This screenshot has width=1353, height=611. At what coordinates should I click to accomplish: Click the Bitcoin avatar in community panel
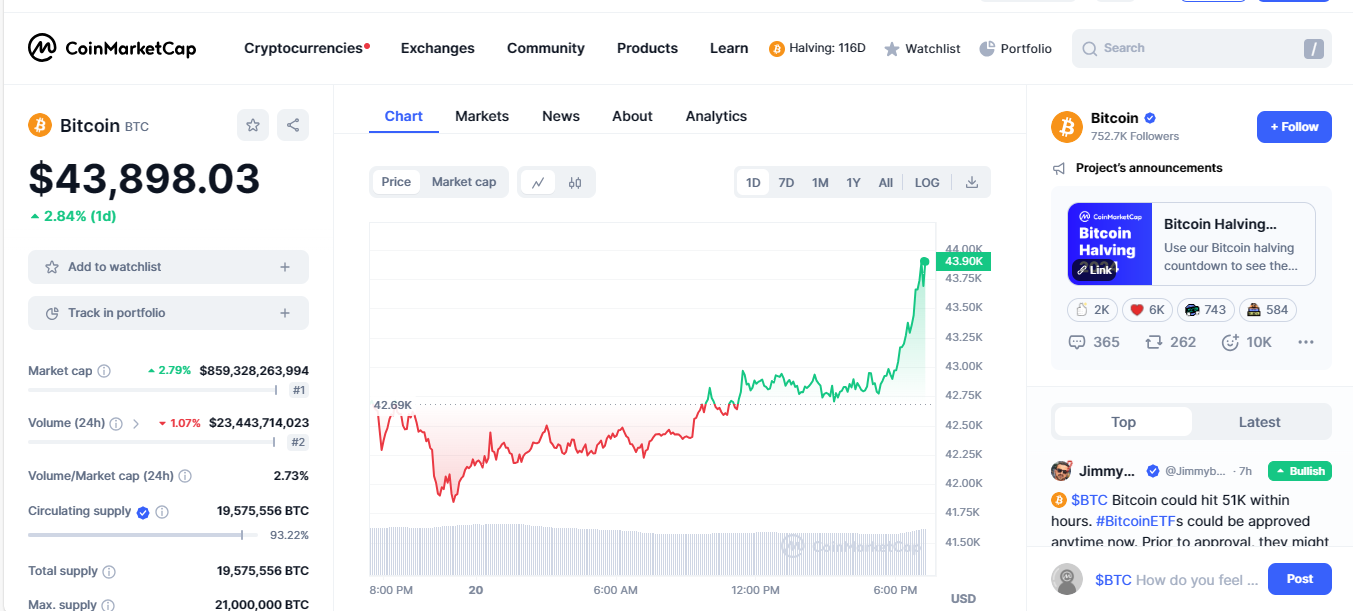coord(1067,127)
